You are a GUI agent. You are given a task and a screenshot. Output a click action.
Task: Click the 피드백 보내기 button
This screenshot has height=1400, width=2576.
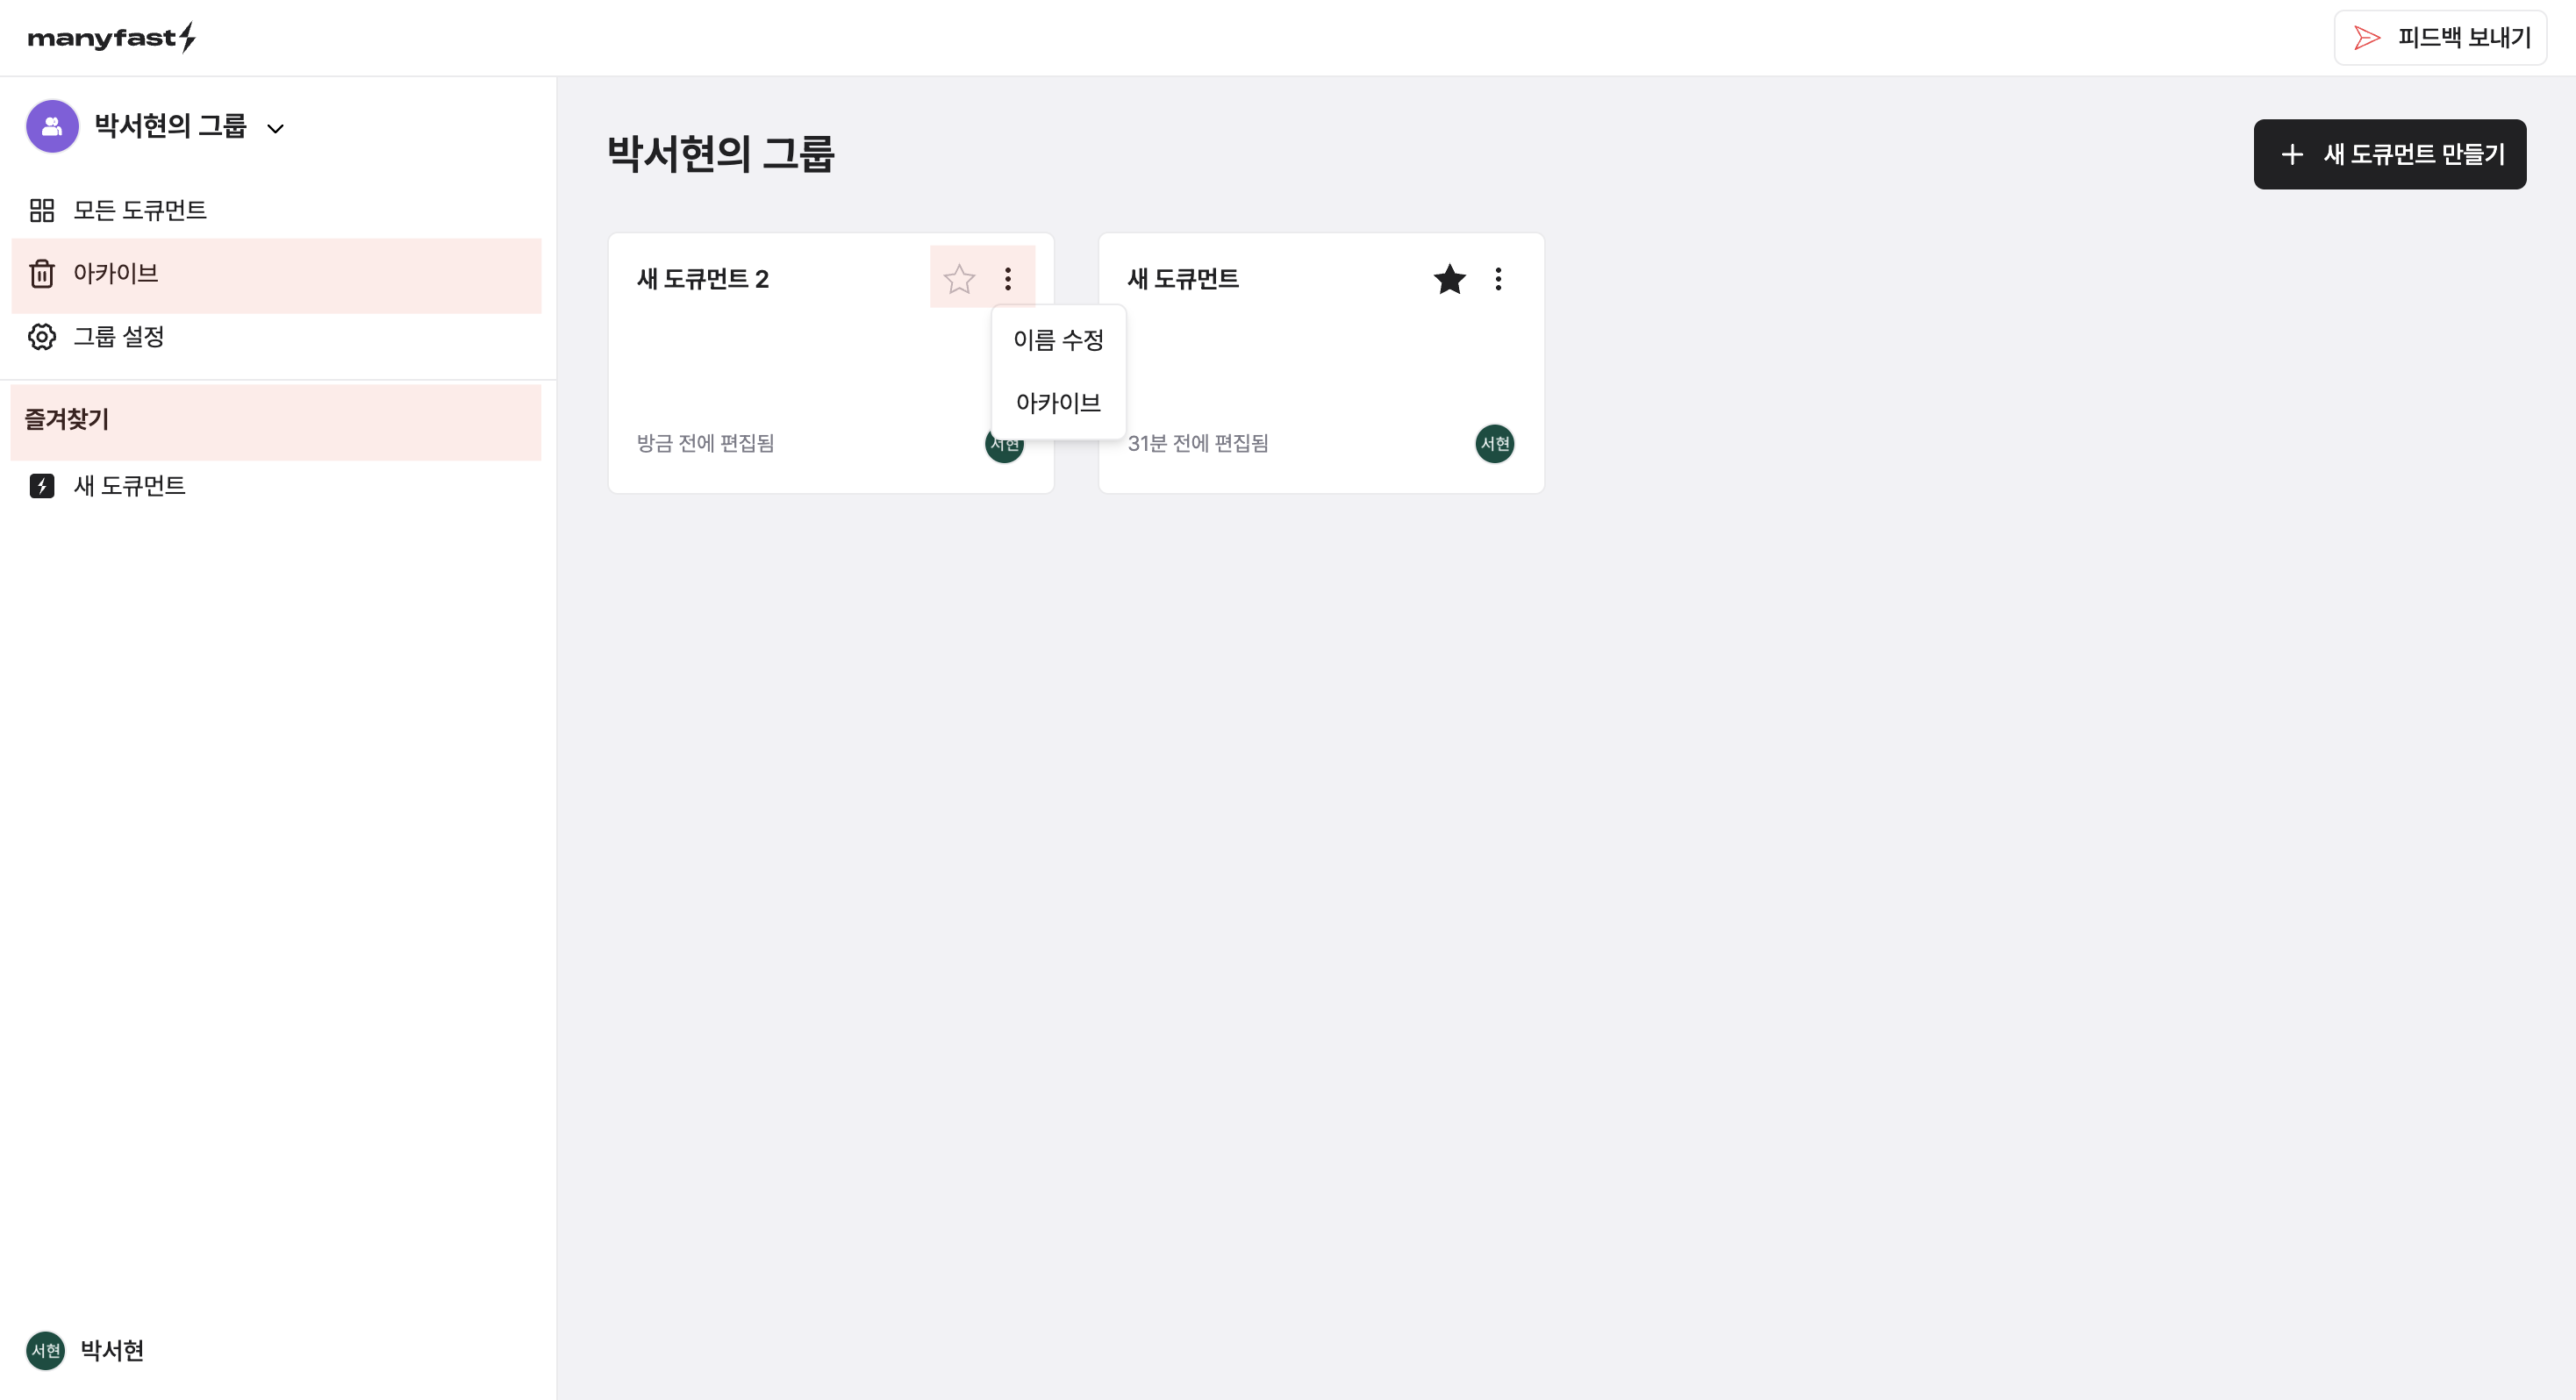pyautogui.click(x=2440, y=38)
